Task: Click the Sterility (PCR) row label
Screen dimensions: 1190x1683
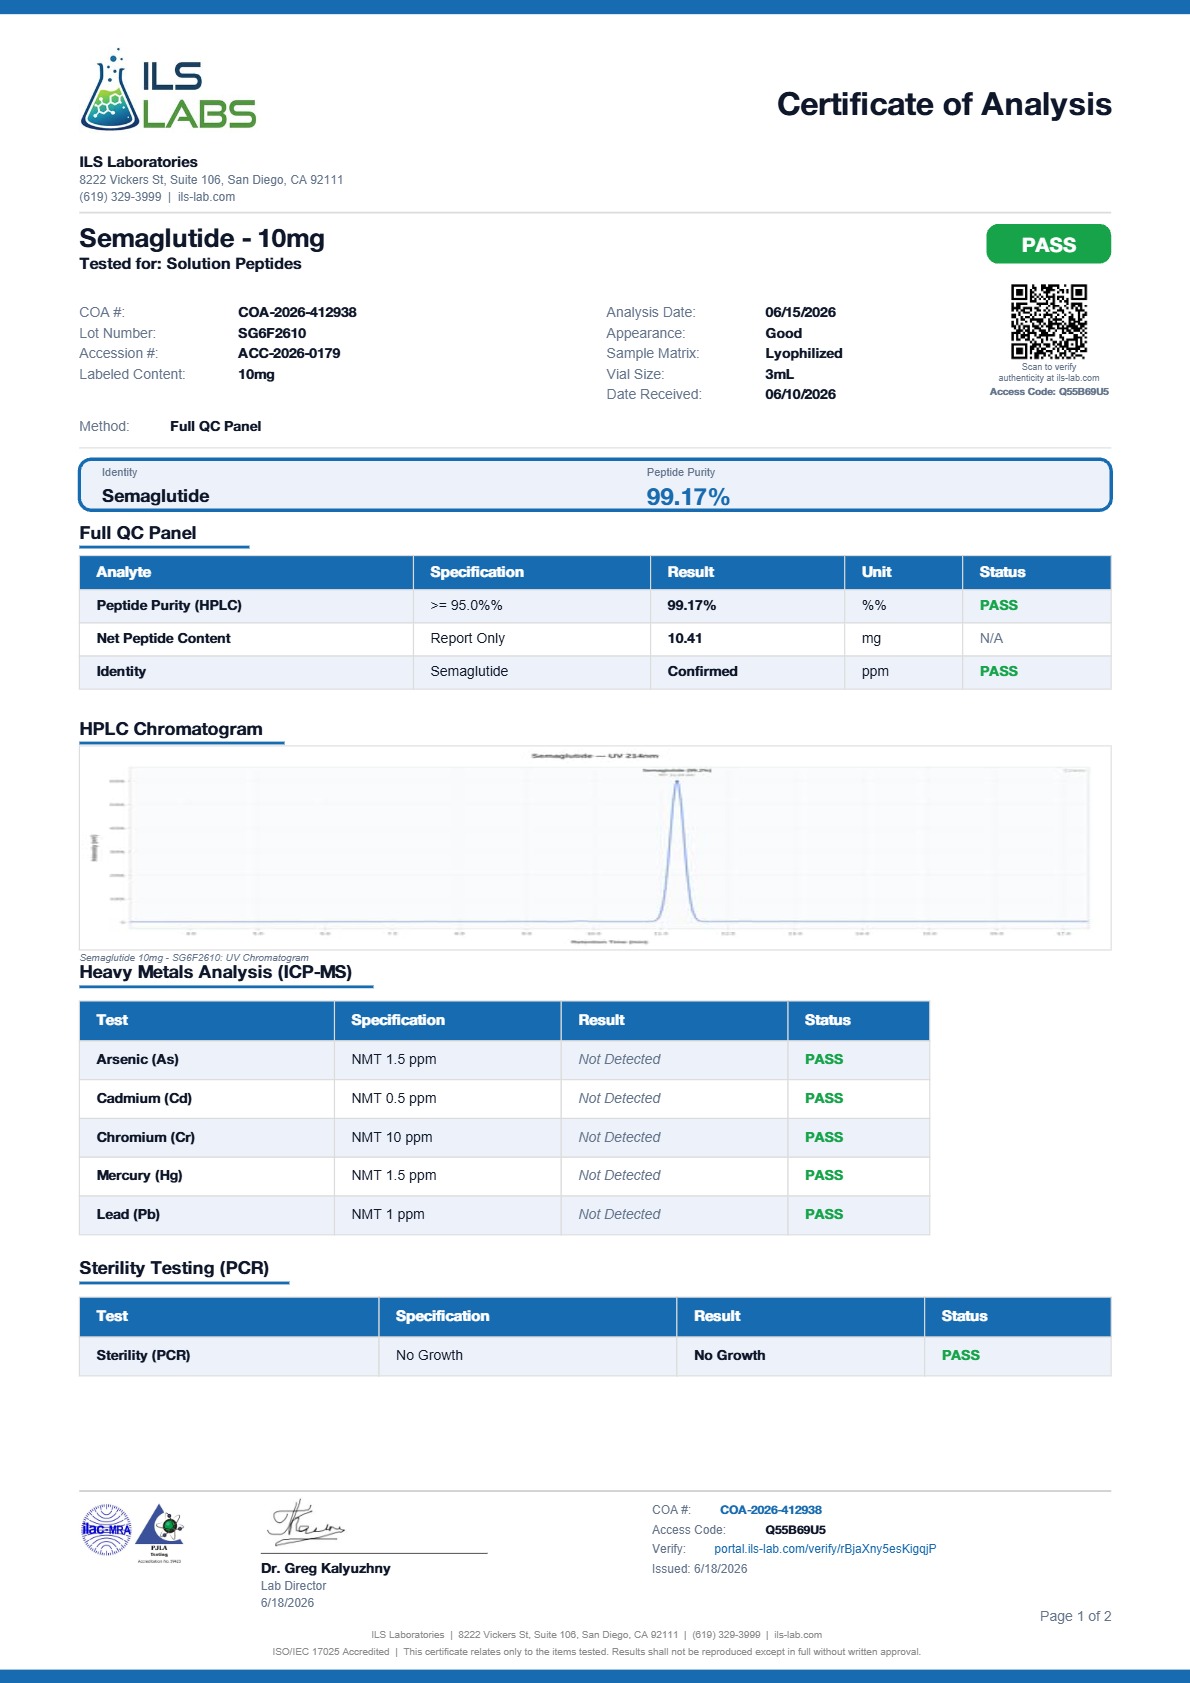Action: [x=143, y=1355]
